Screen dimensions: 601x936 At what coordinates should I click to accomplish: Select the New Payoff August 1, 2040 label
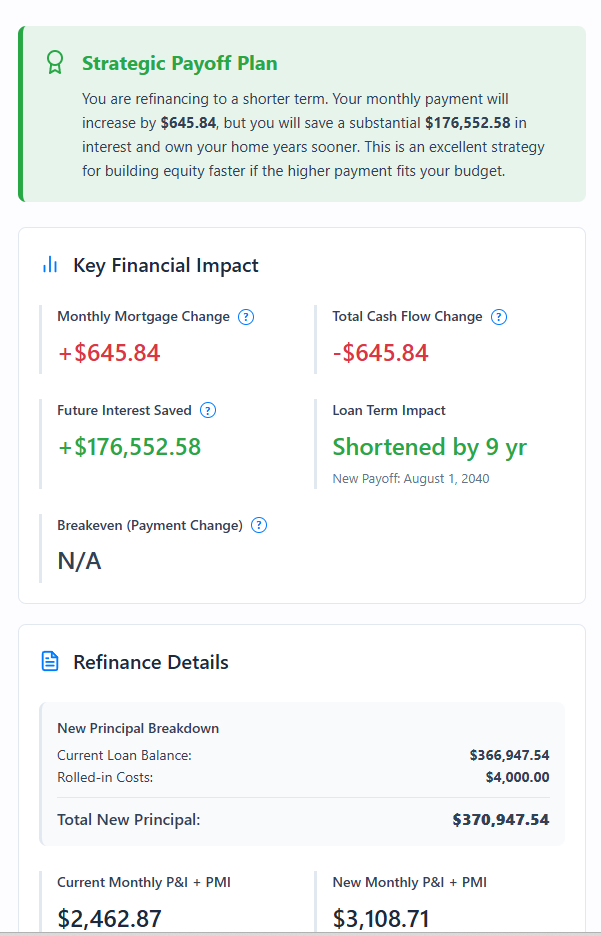[414, 478]
